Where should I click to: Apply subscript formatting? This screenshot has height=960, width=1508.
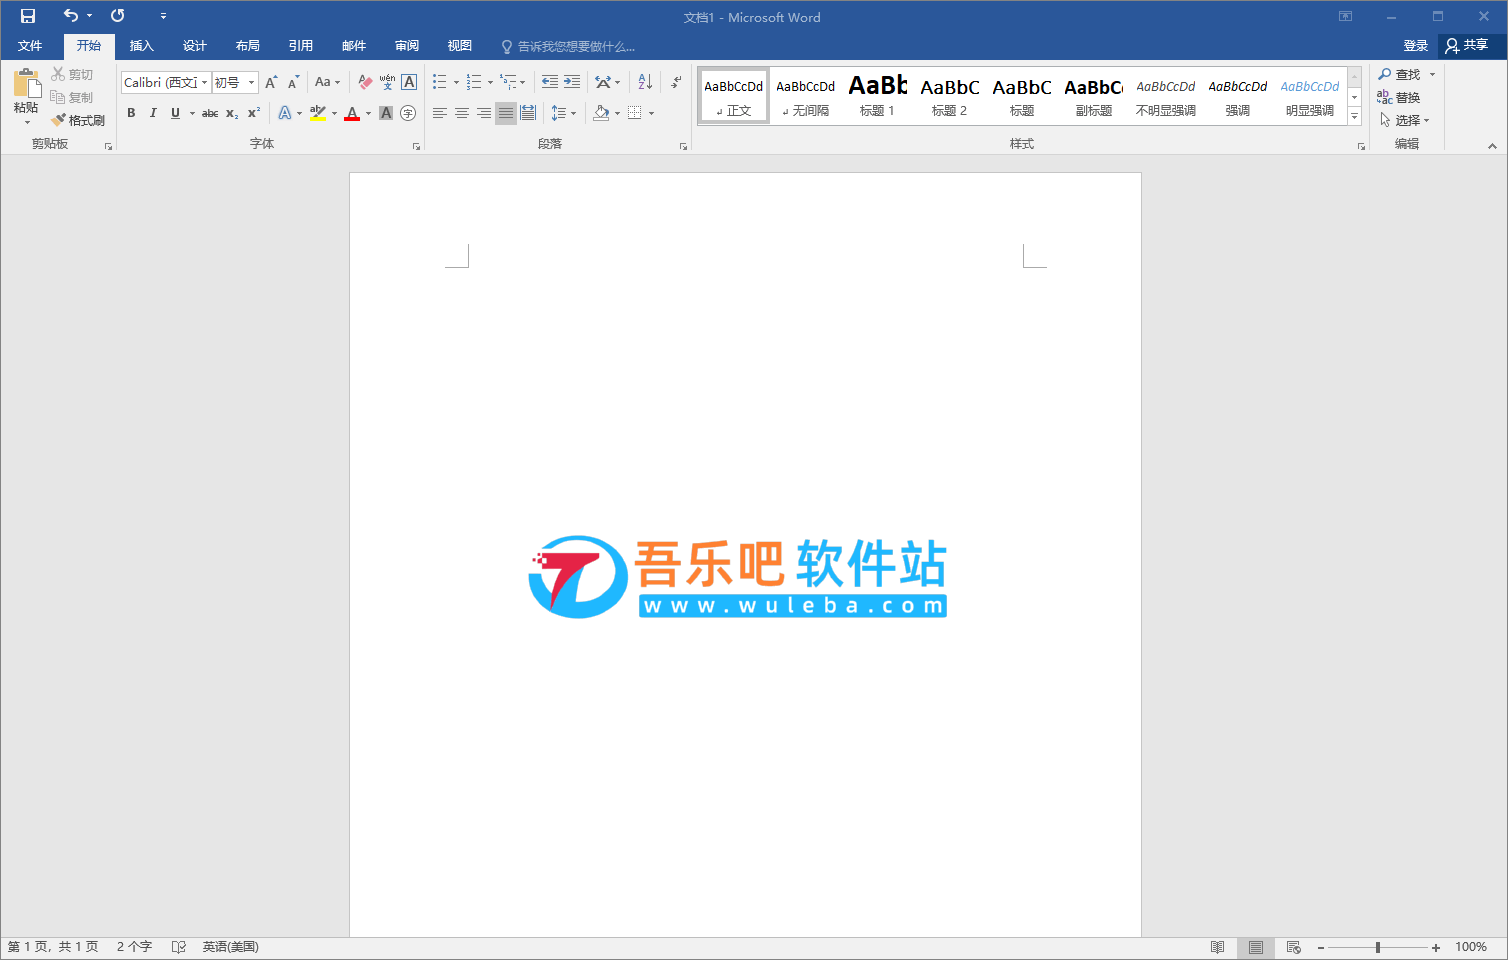(x=231, y=113)
